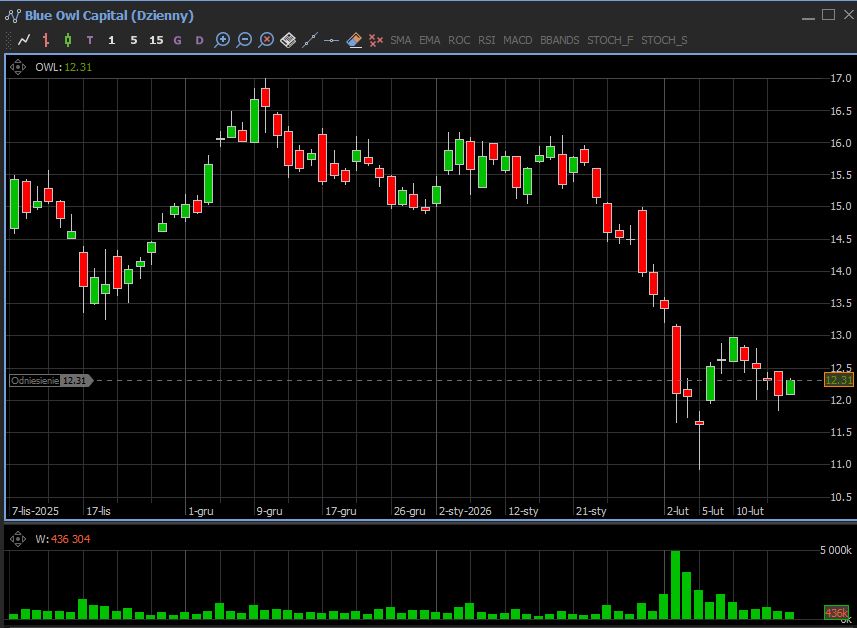The image size is (857, 628).
Task: Toggle the BBANDS indicator
Action: click(x=559, y=40)
